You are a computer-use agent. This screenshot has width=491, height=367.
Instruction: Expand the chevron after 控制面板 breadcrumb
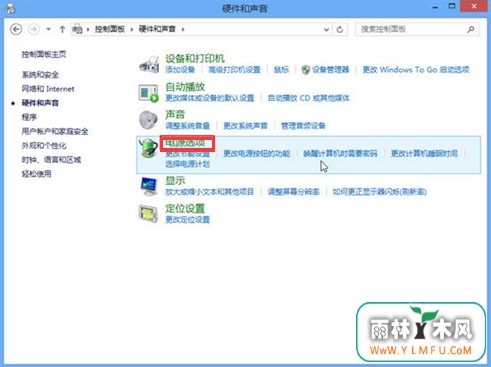pos(132,29)
